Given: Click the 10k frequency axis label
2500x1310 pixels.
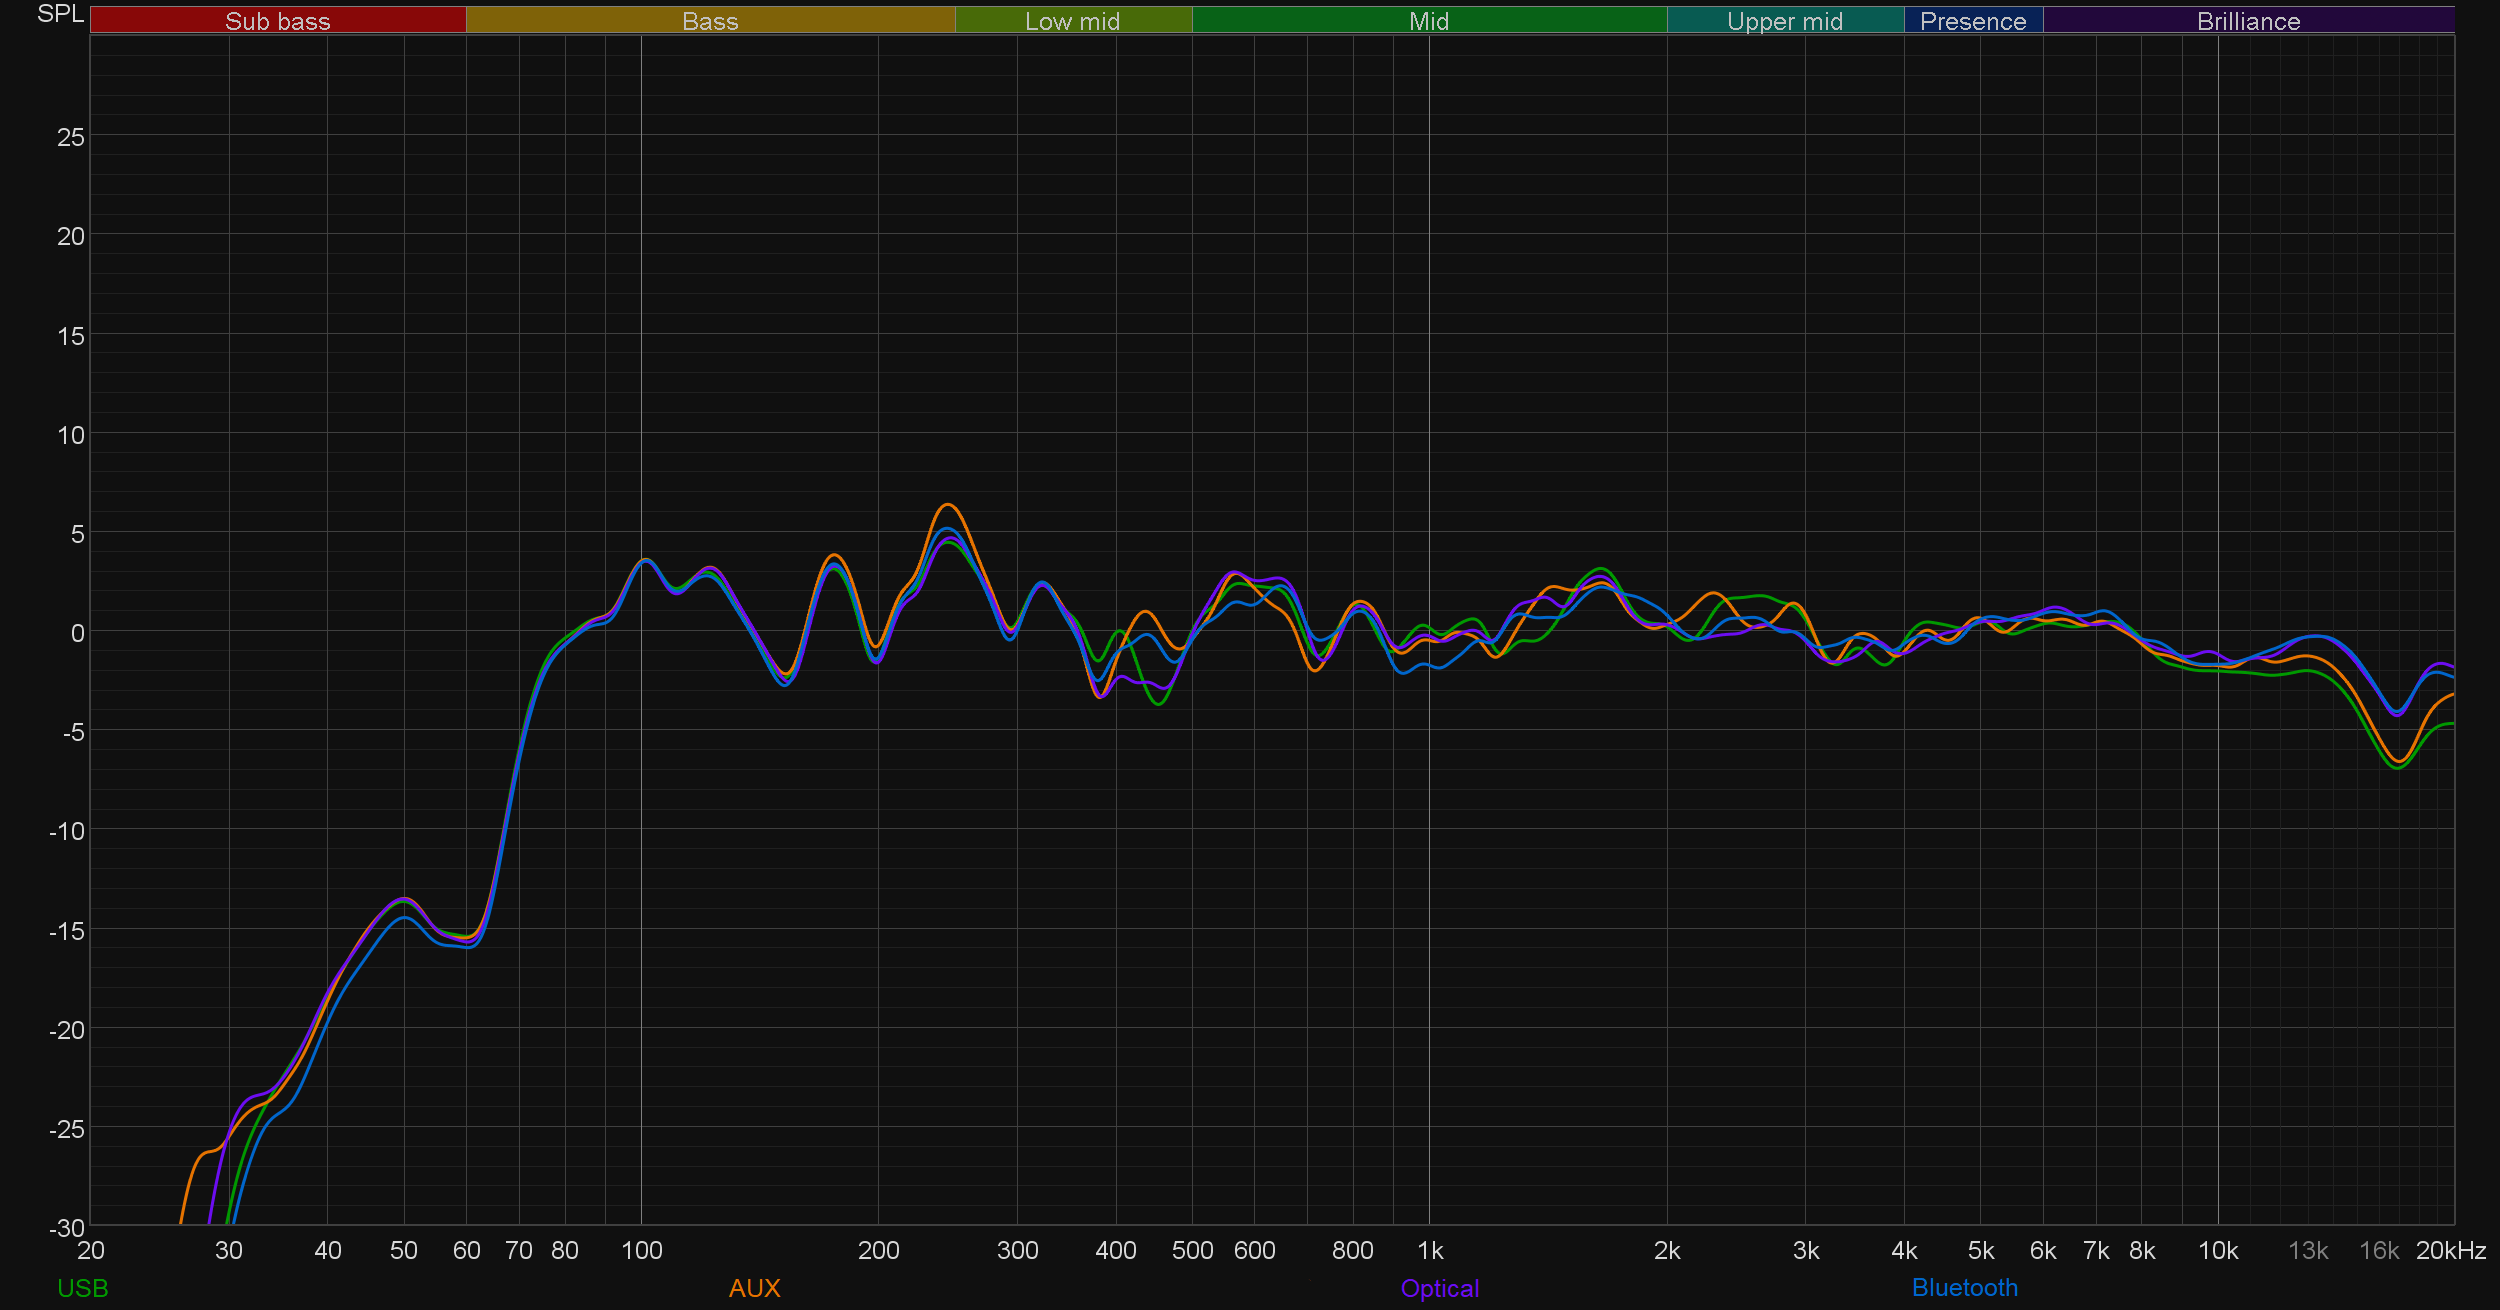Looking at the screenshot, I should [2217, 1250].
